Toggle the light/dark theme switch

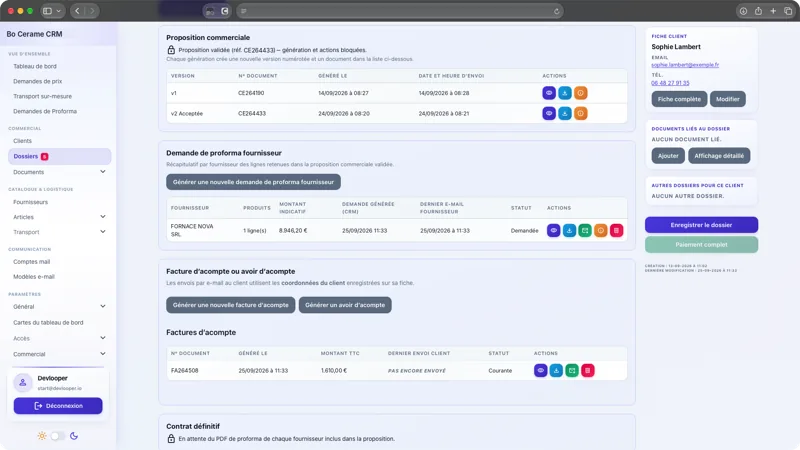(57, 436)
